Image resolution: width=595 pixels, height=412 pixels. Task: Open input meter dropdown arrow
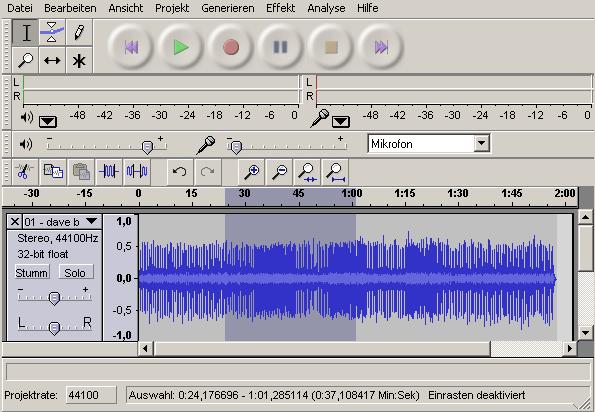click(x=341, y=122)
